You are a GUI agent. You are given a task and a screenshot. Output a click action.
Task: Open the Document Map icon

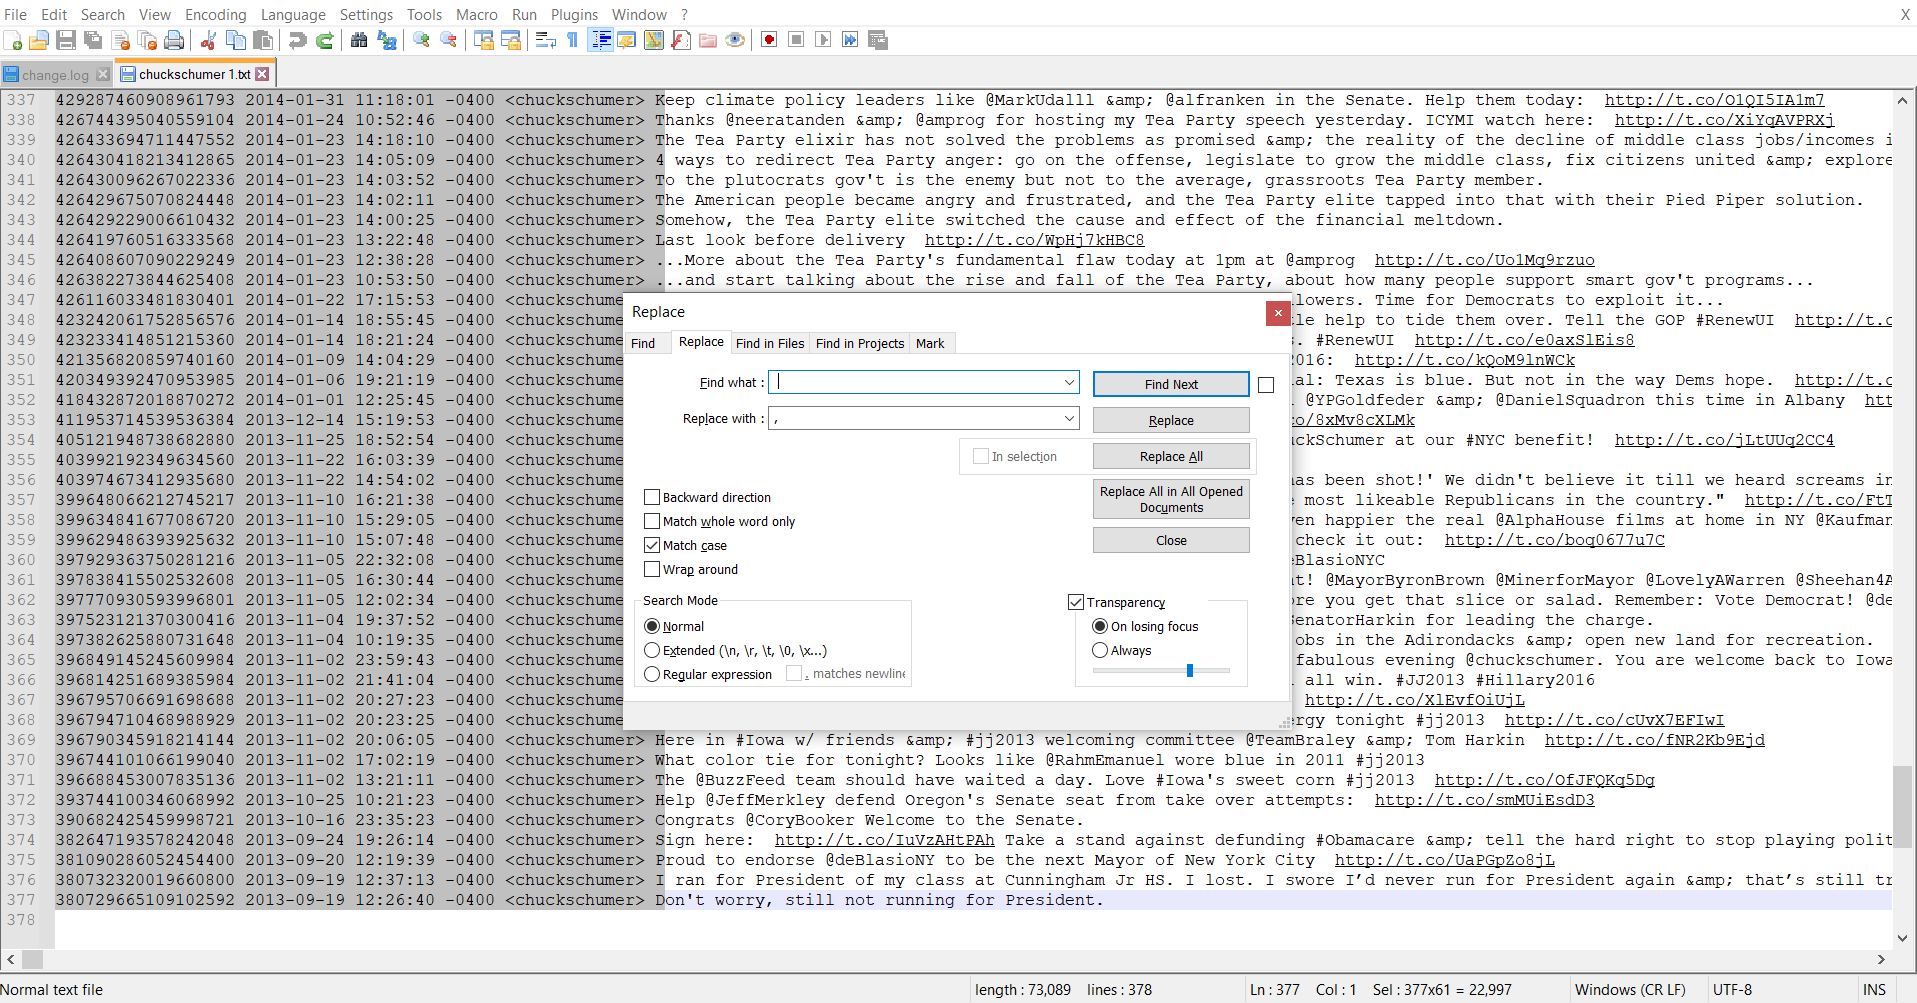[654, 40]
